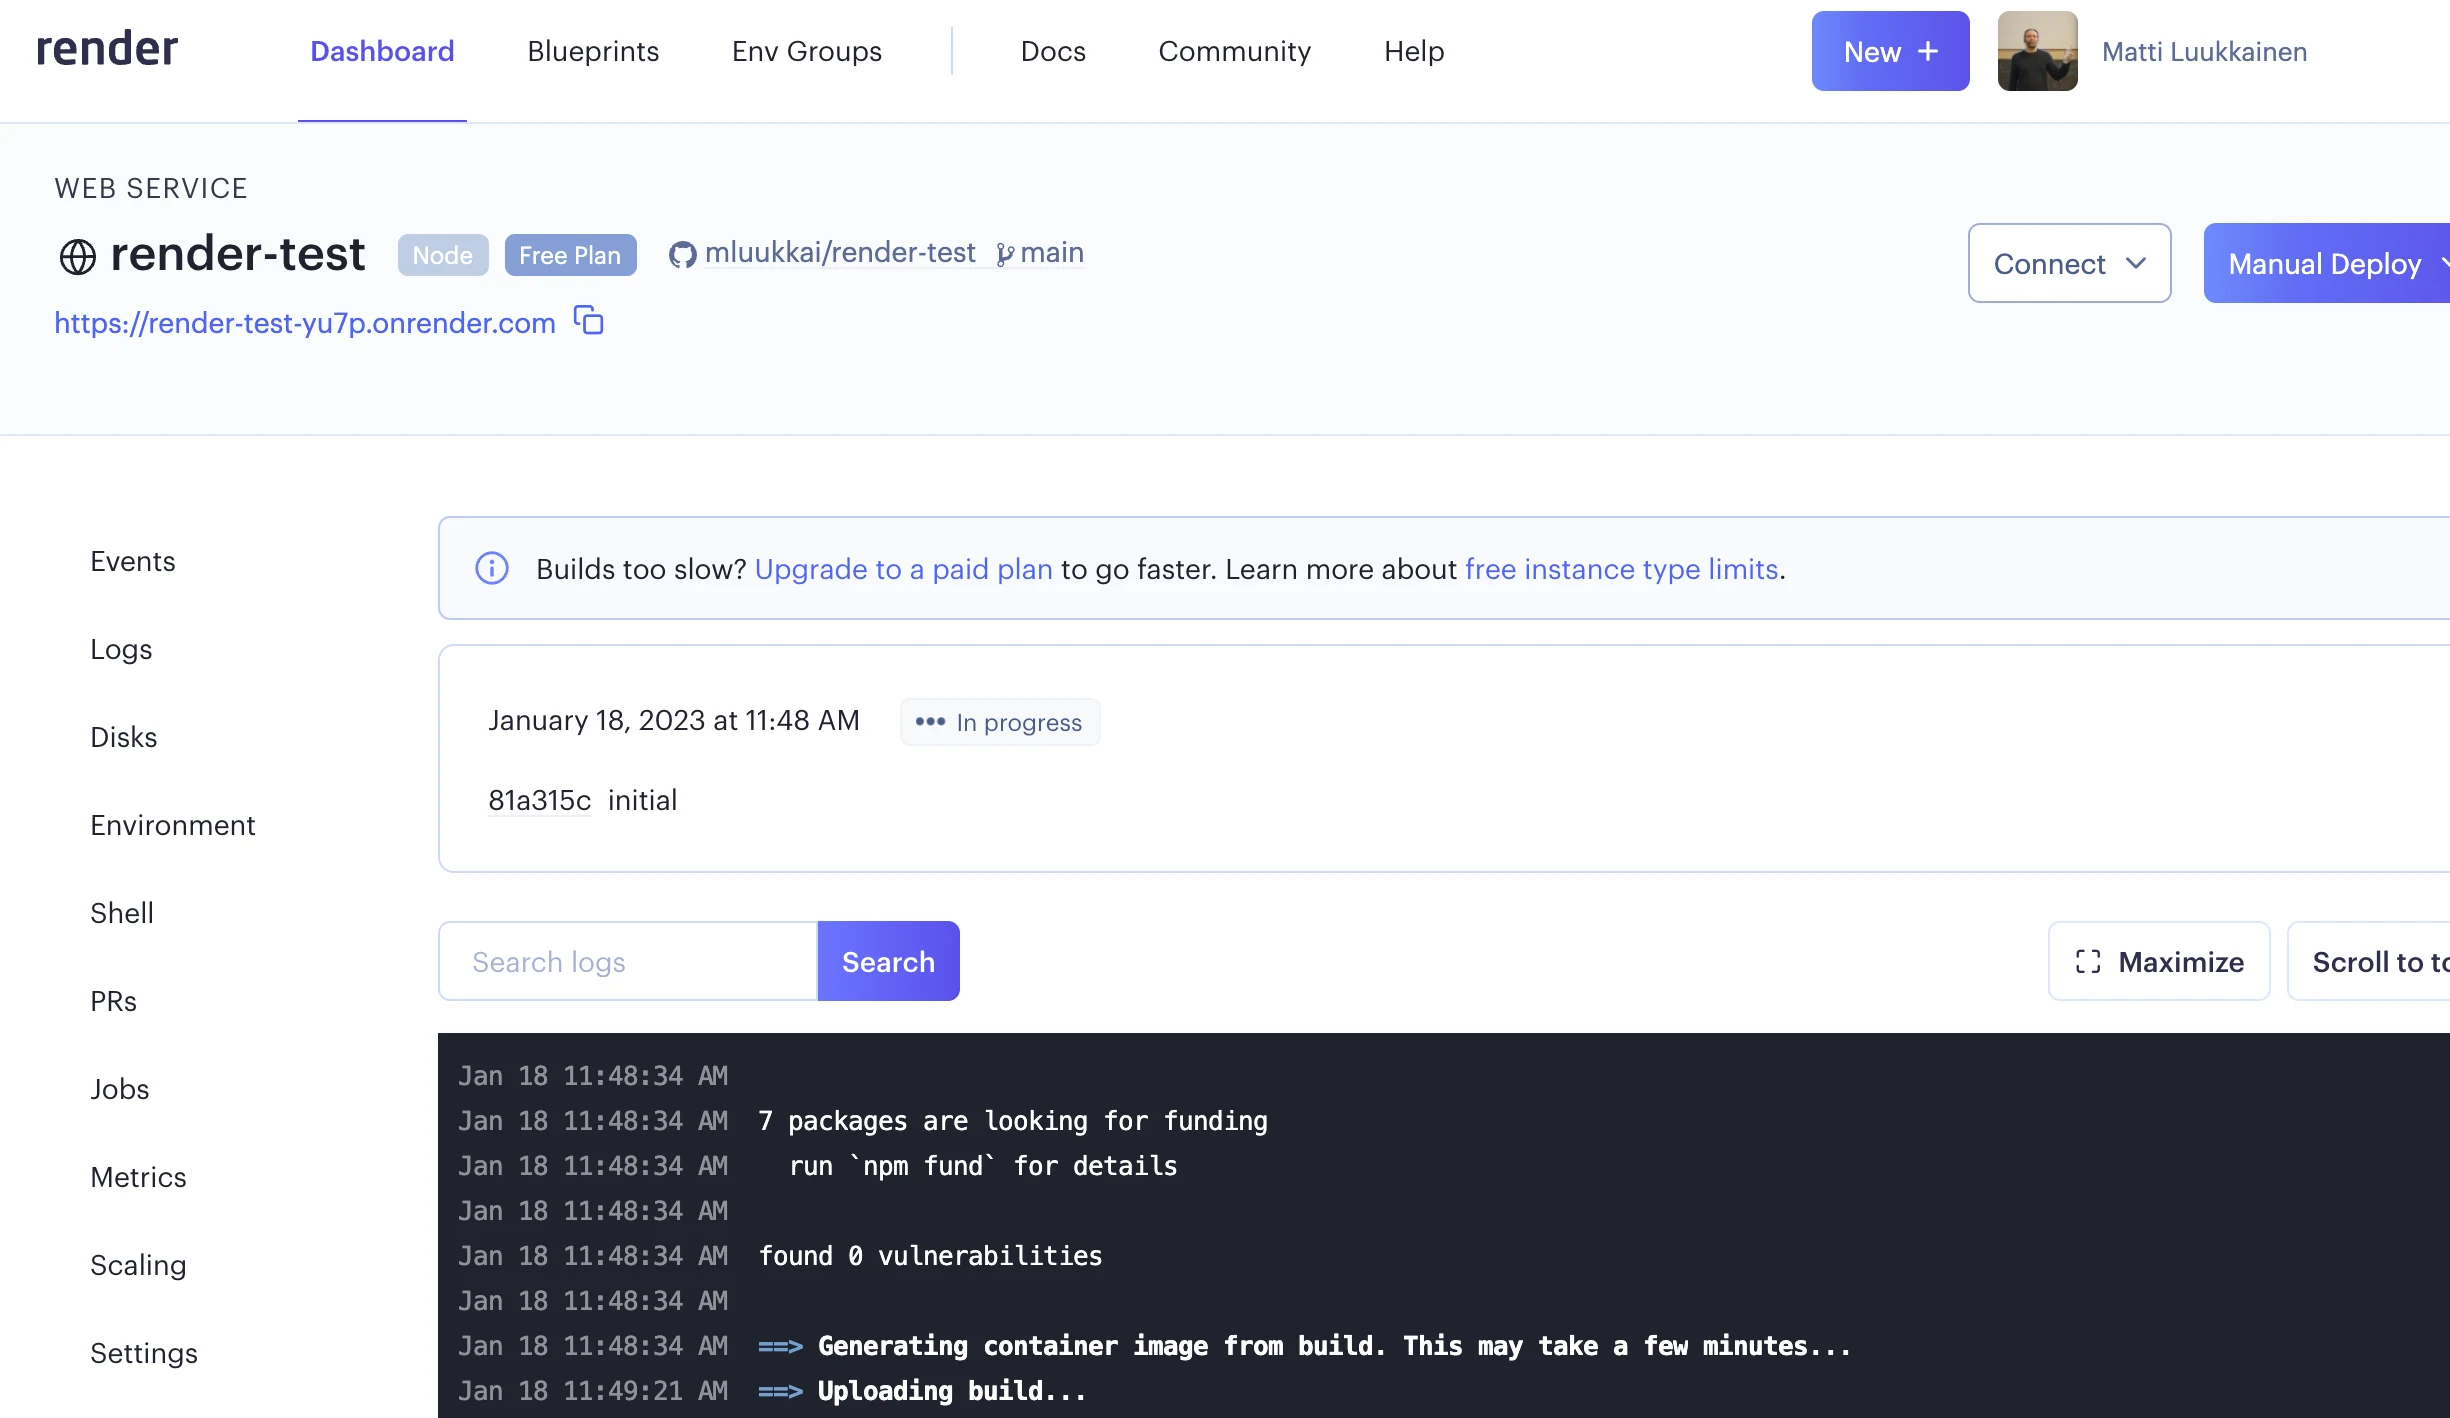2450x1418 pixels.
Task: Click the GitHub icon next to mluukkai/render-test
Action: click(x=683, y=255)
